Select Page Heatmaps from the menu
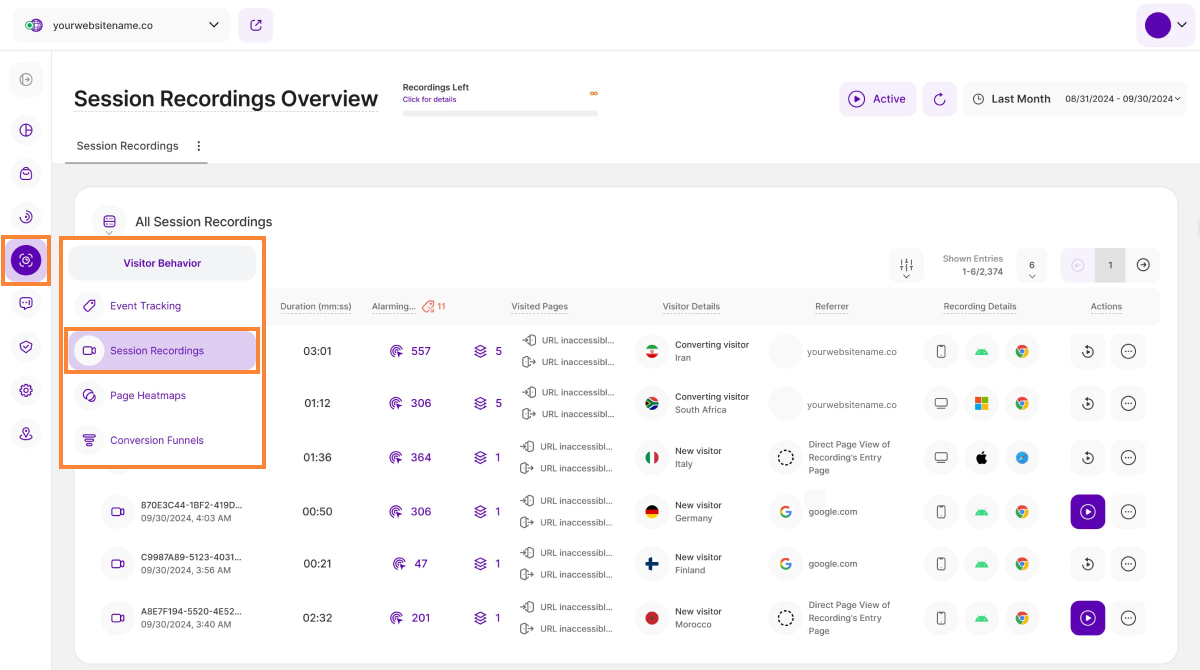 tap(147, 396)
